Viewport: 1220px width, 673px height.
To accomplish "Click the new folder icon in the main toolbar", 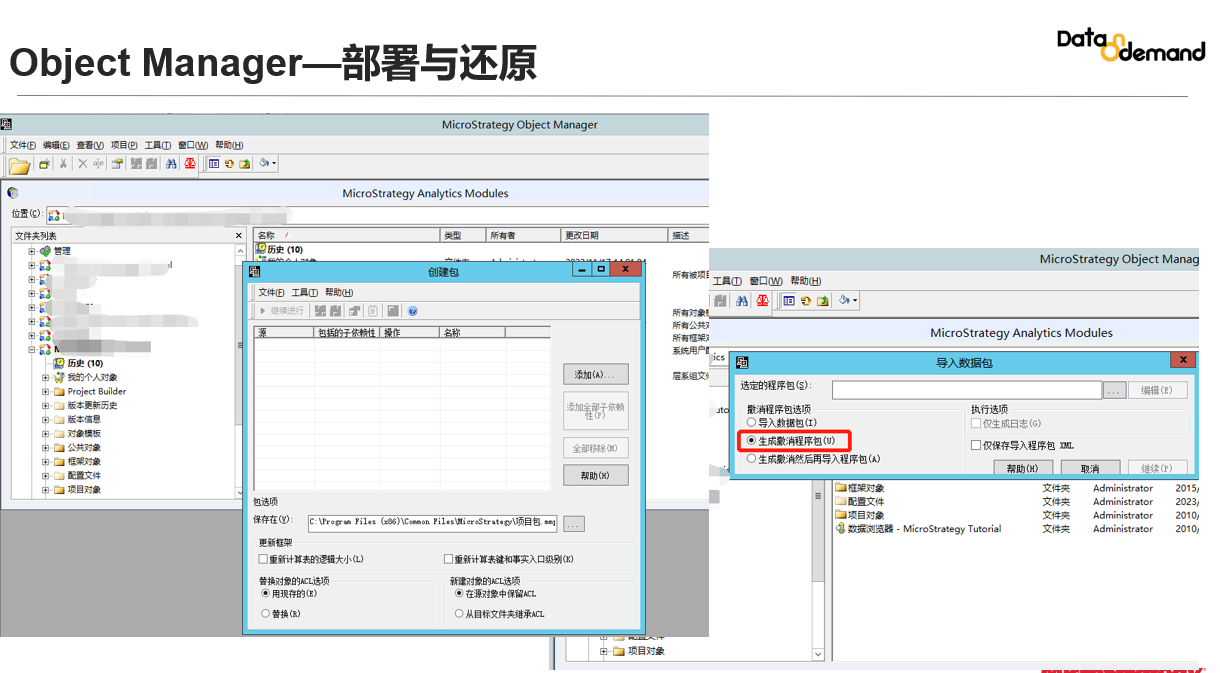I will [x=44, y=164].
